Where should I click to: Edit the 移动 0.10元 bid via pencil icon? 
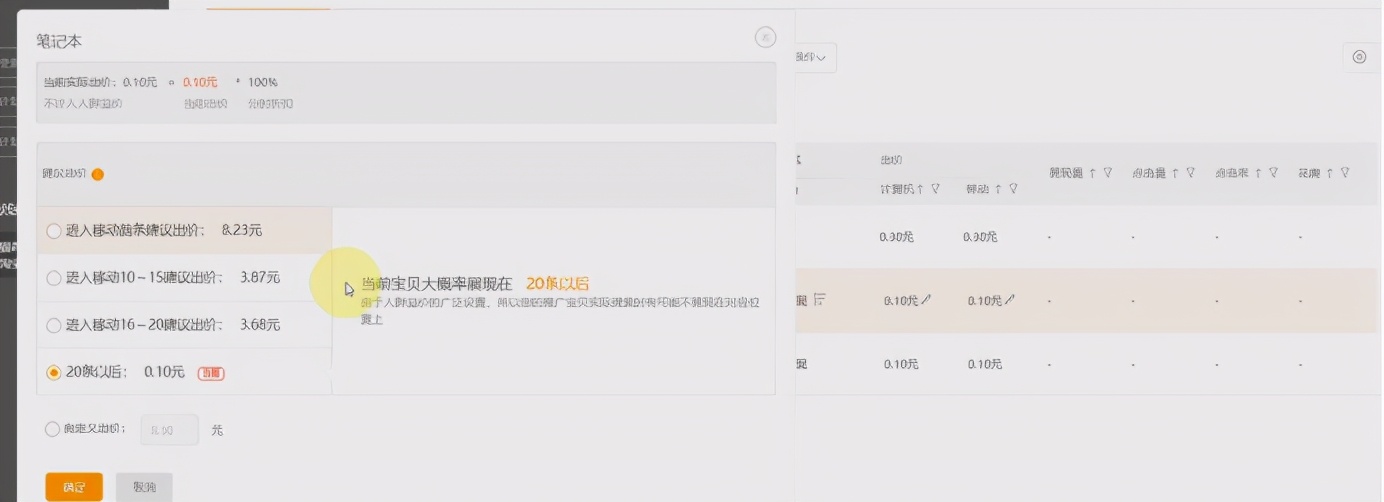[x=1011, y=299]
